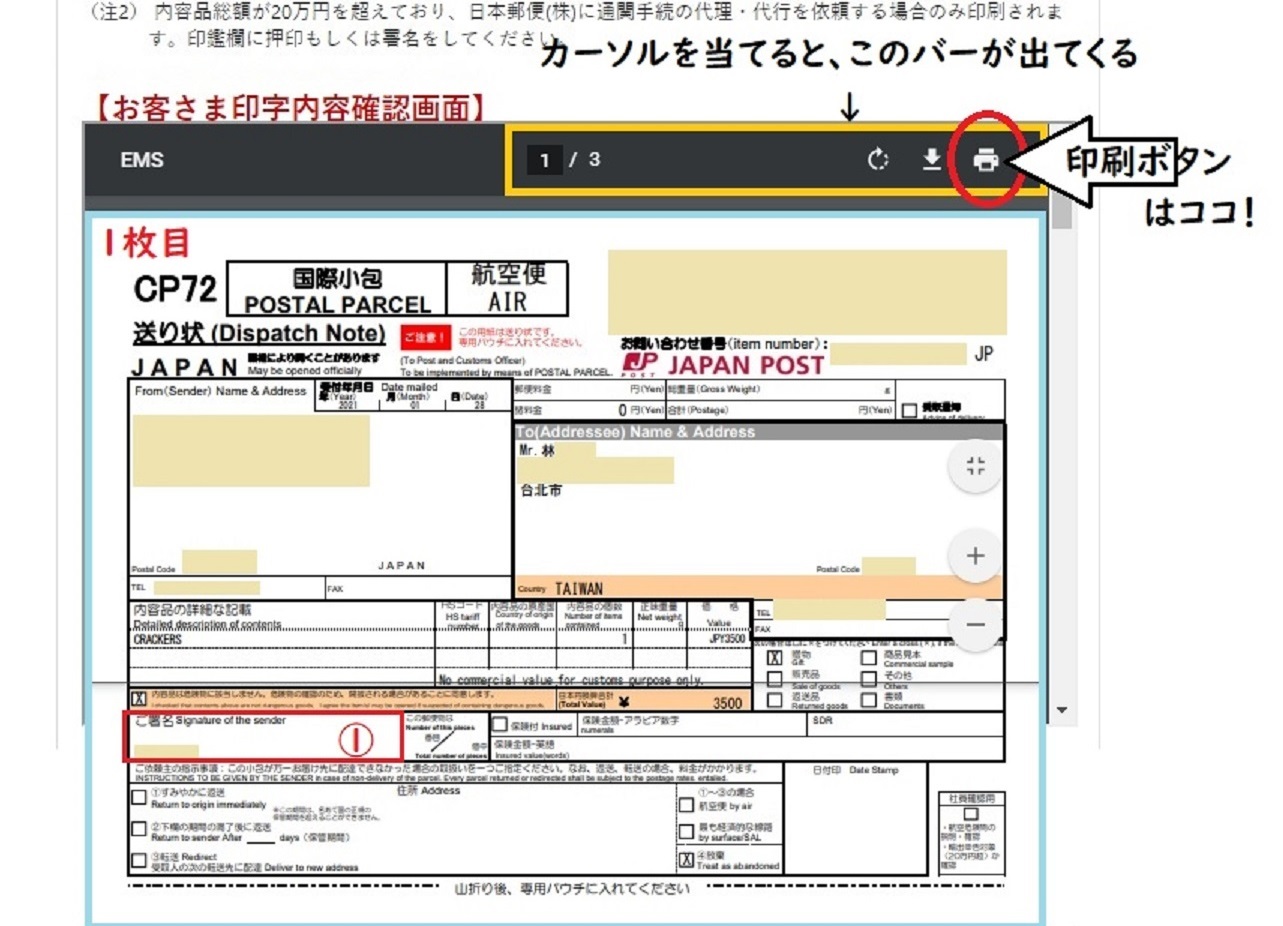
Task: Click the JAPAN POST logo
Action: pos(722,365)
